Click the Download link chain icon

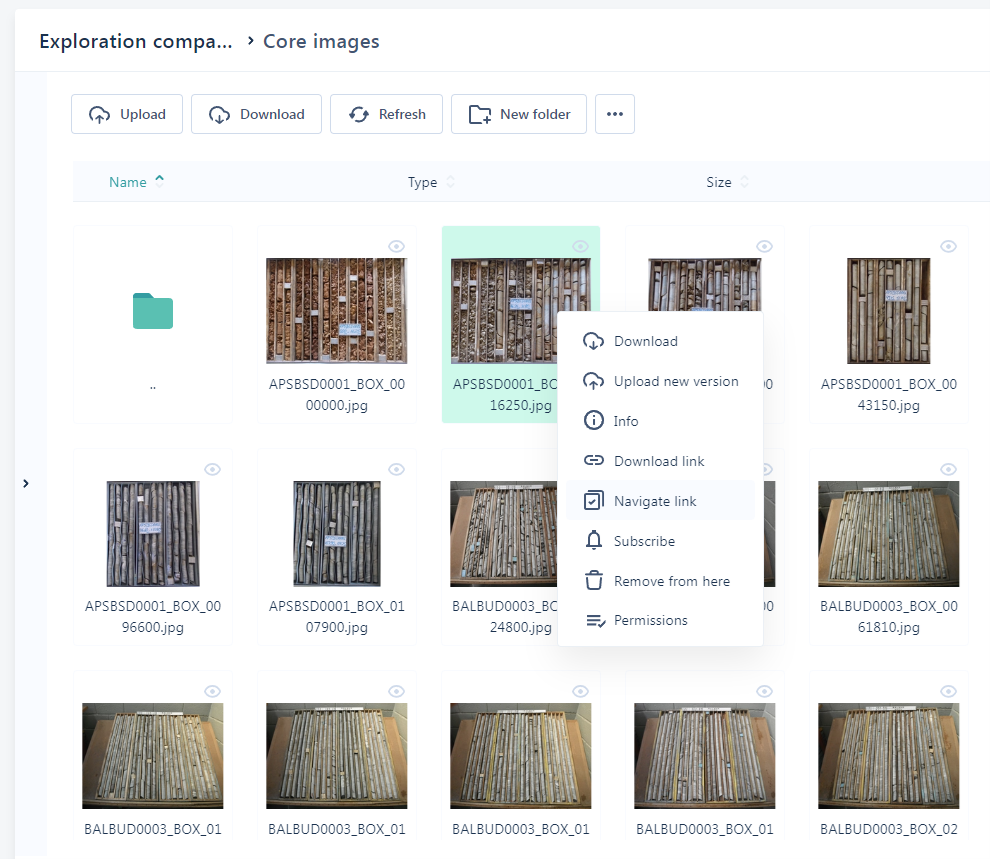point(594,461)
